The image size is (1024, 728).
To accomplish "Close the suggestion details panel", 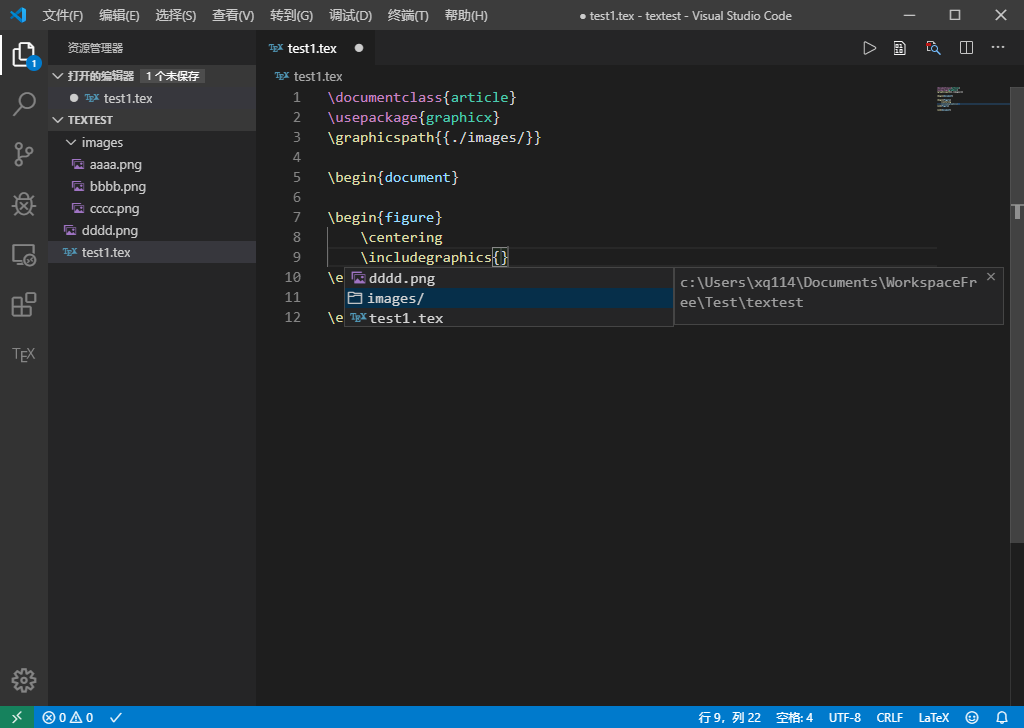I will click(991, 277).
